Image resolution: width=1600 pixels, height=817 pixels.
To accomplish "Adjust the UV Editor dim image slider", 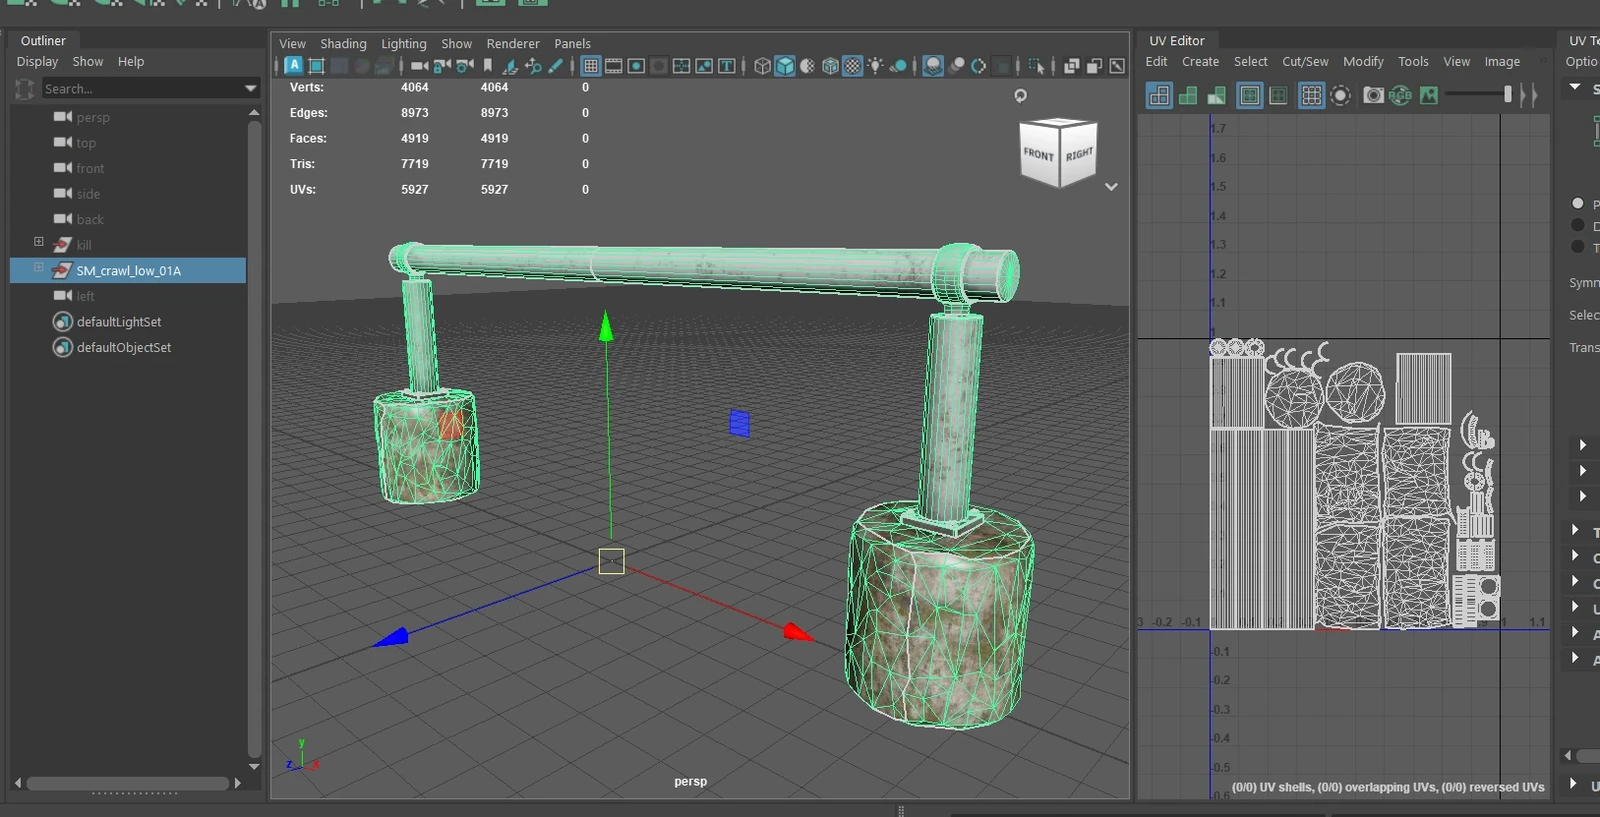I will 1507,94.
